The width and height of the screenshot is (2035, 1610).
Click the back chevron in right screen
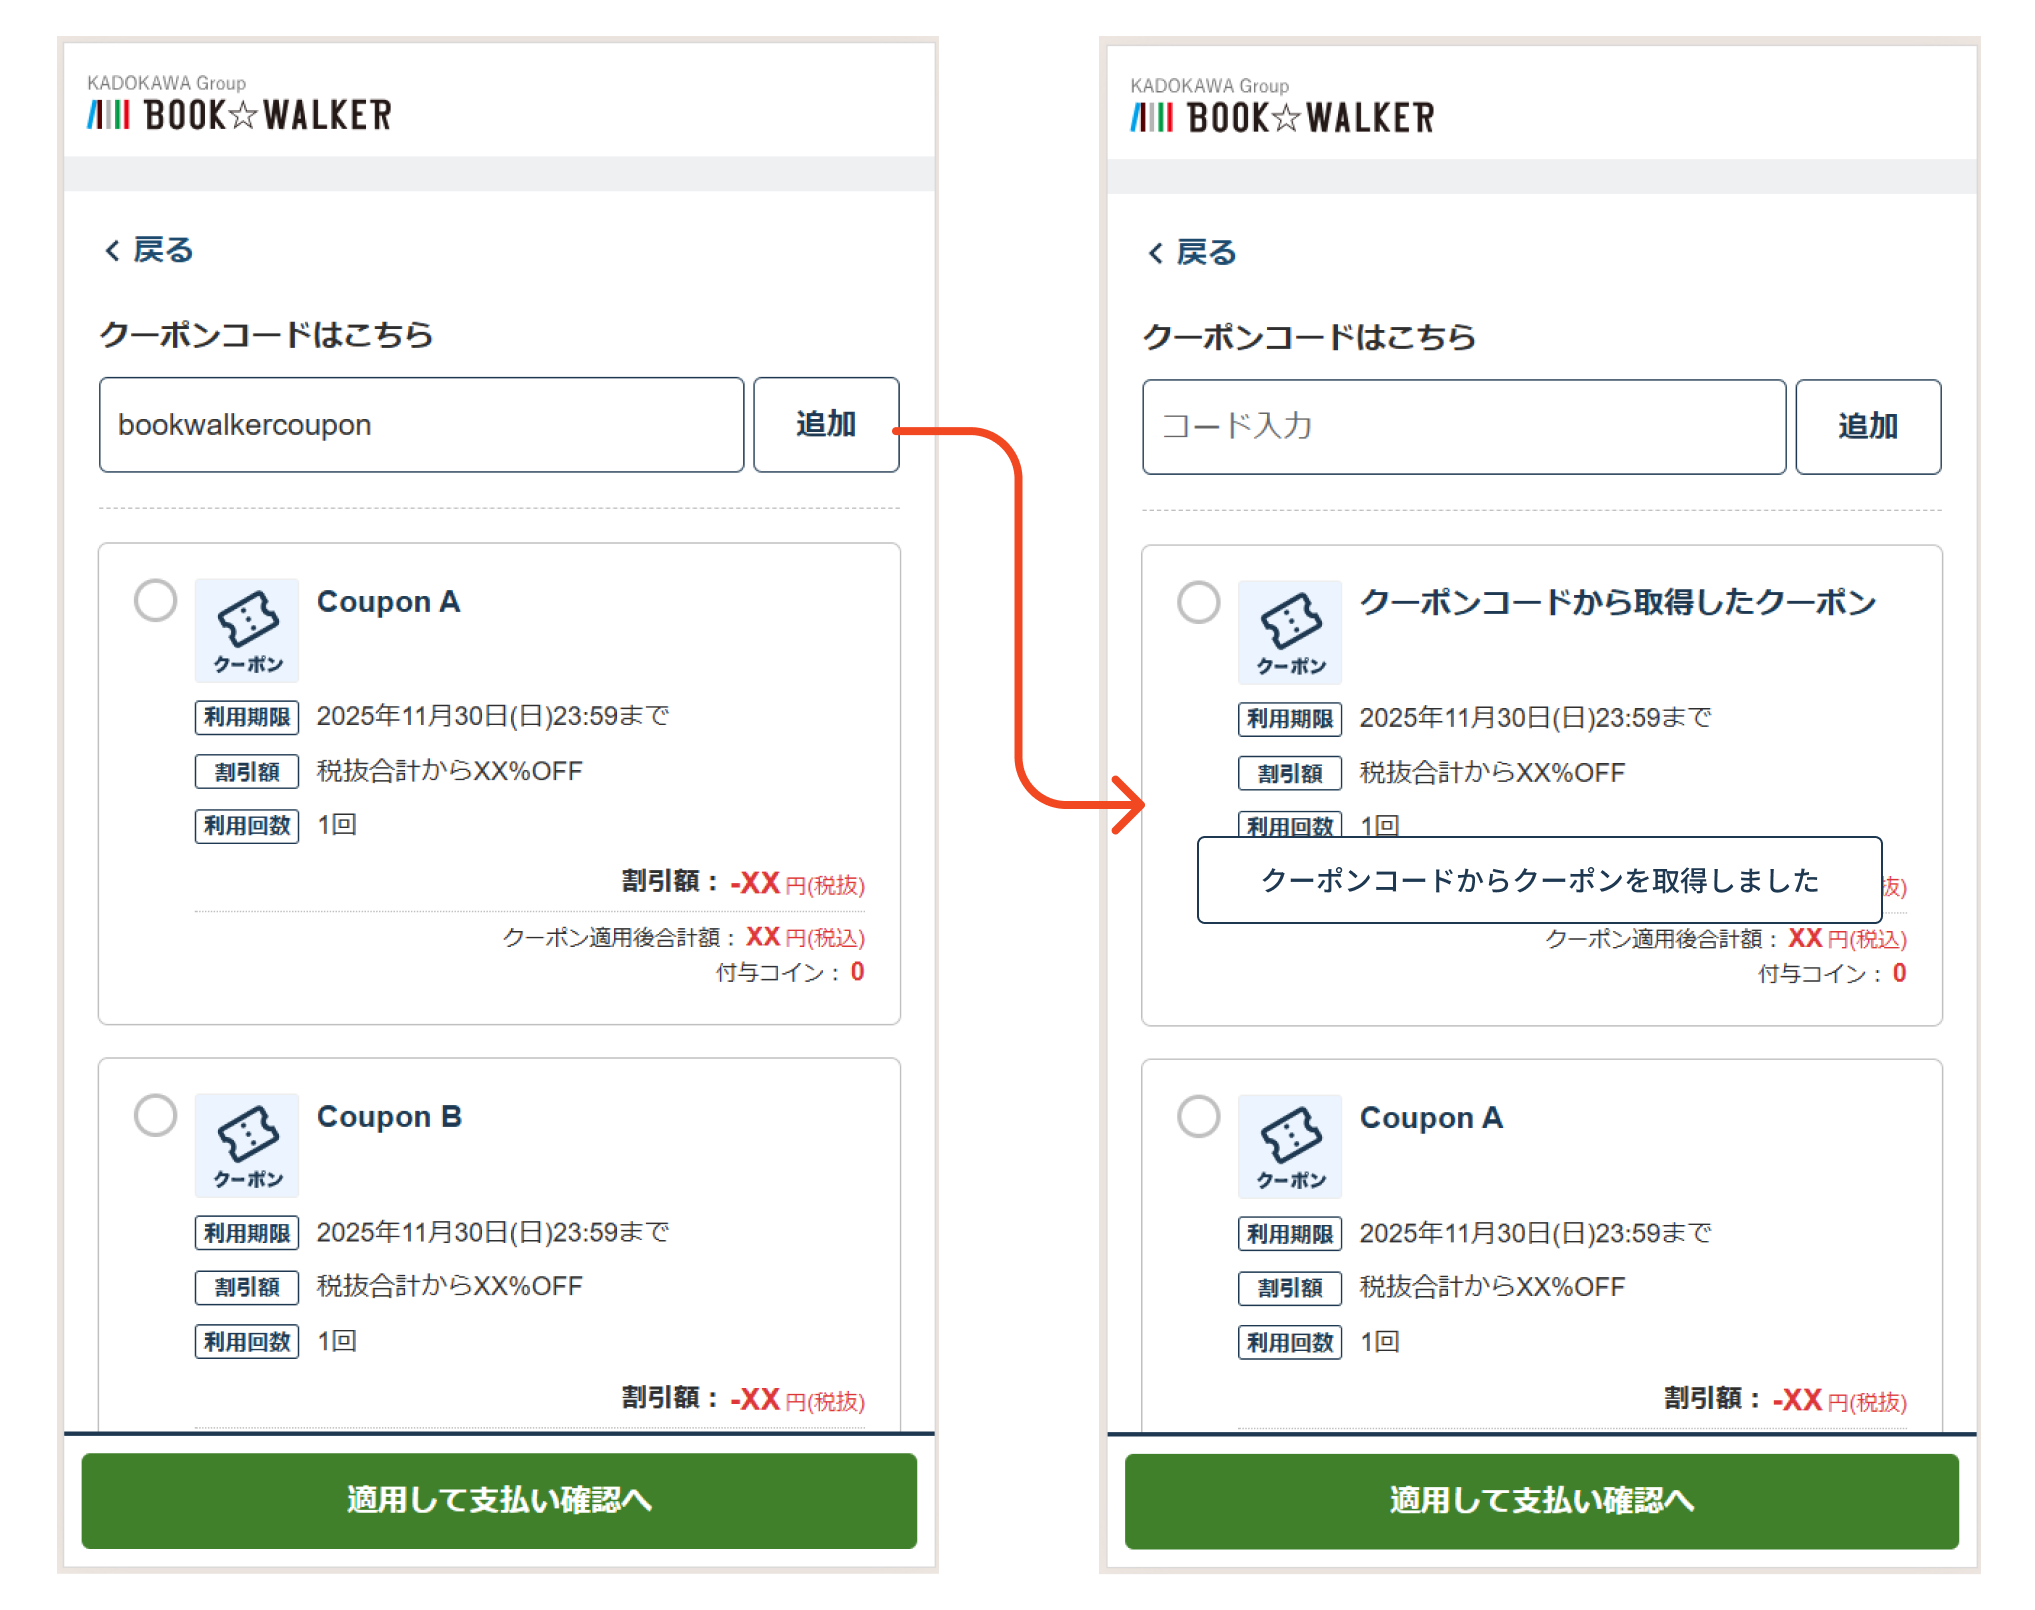tap(1155, 253)
